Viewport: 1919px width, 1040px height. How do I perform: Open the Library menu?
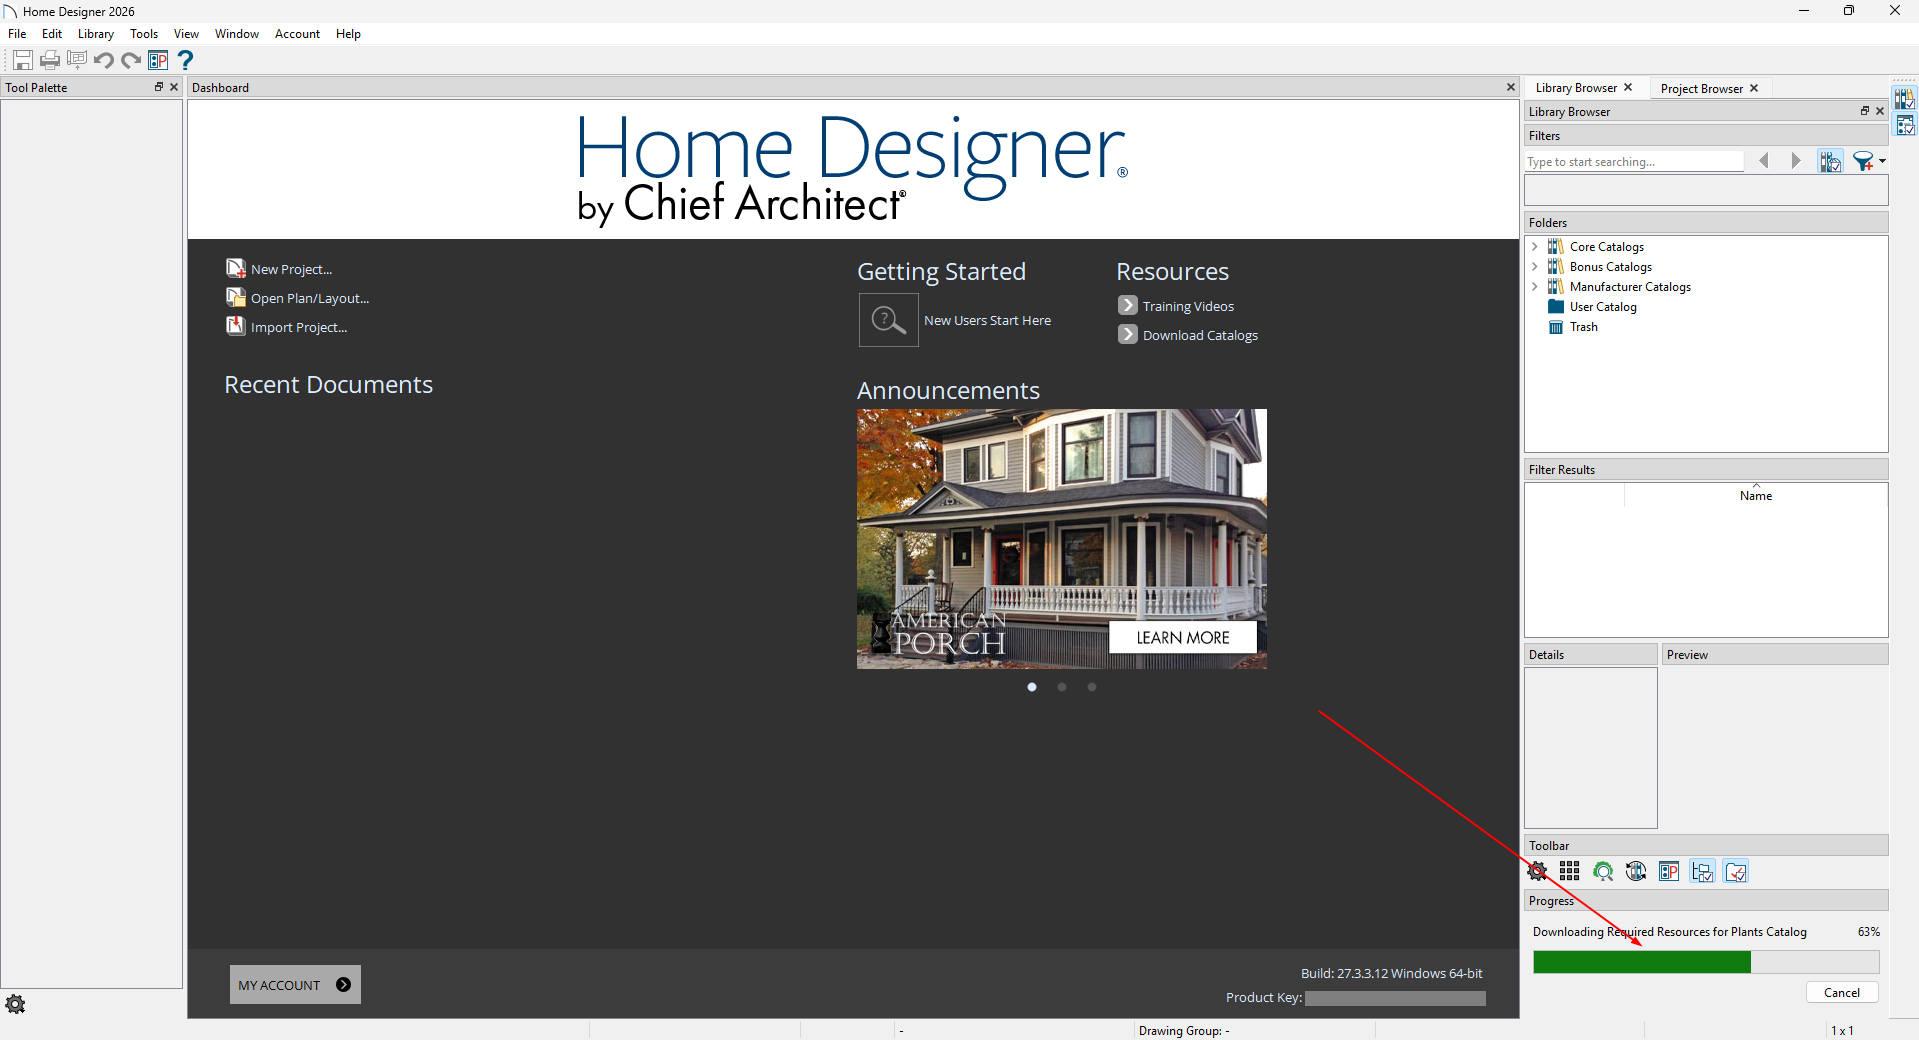[x=96, y=34]
